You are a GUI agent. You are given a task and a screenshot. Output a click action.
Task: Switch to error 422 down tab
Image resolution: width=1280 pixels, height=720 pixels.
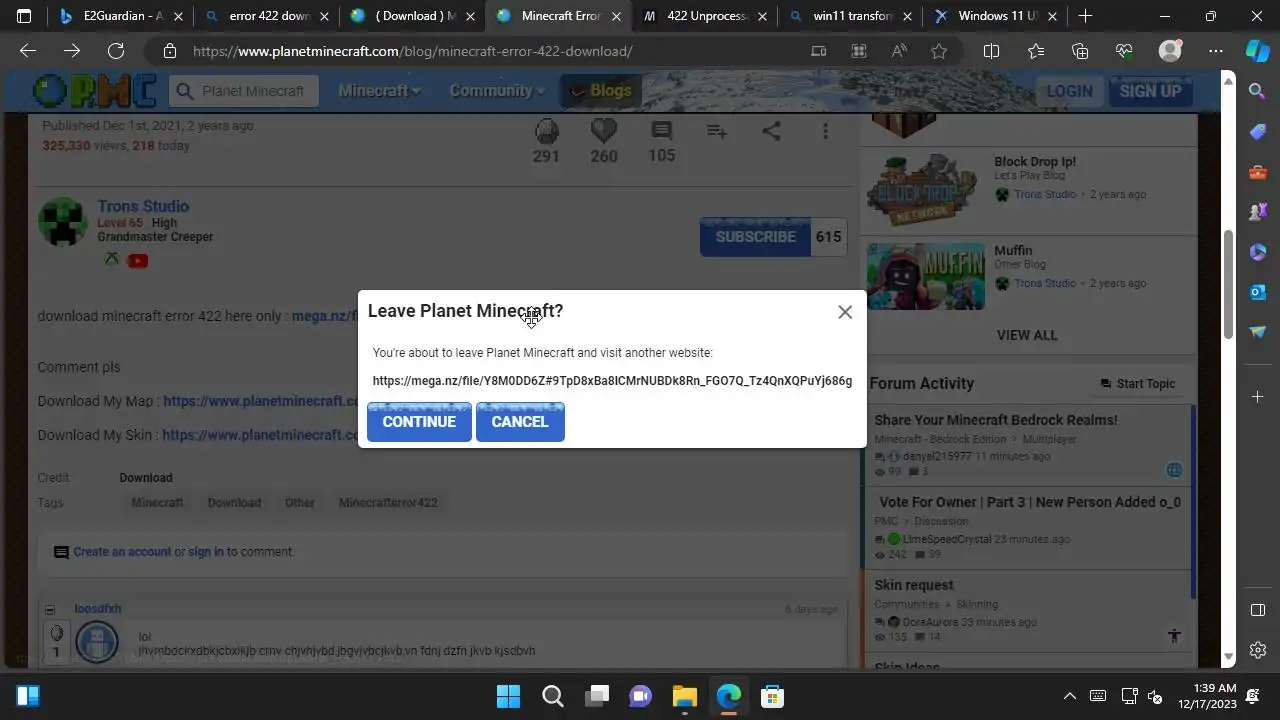[267, 16]
